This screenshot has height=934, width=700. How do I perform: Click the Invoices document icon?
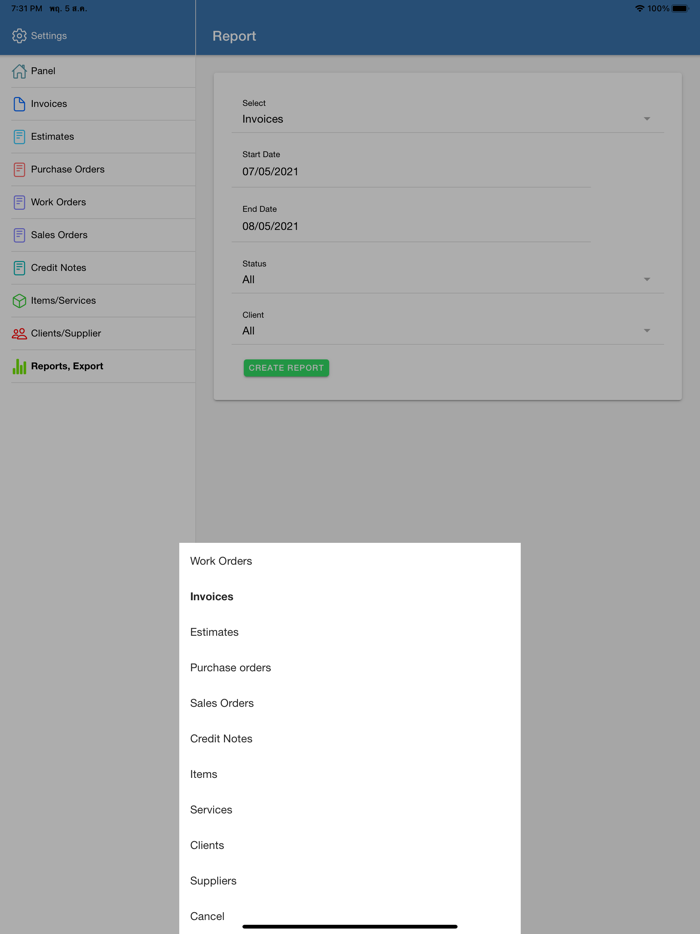[19, 104]
